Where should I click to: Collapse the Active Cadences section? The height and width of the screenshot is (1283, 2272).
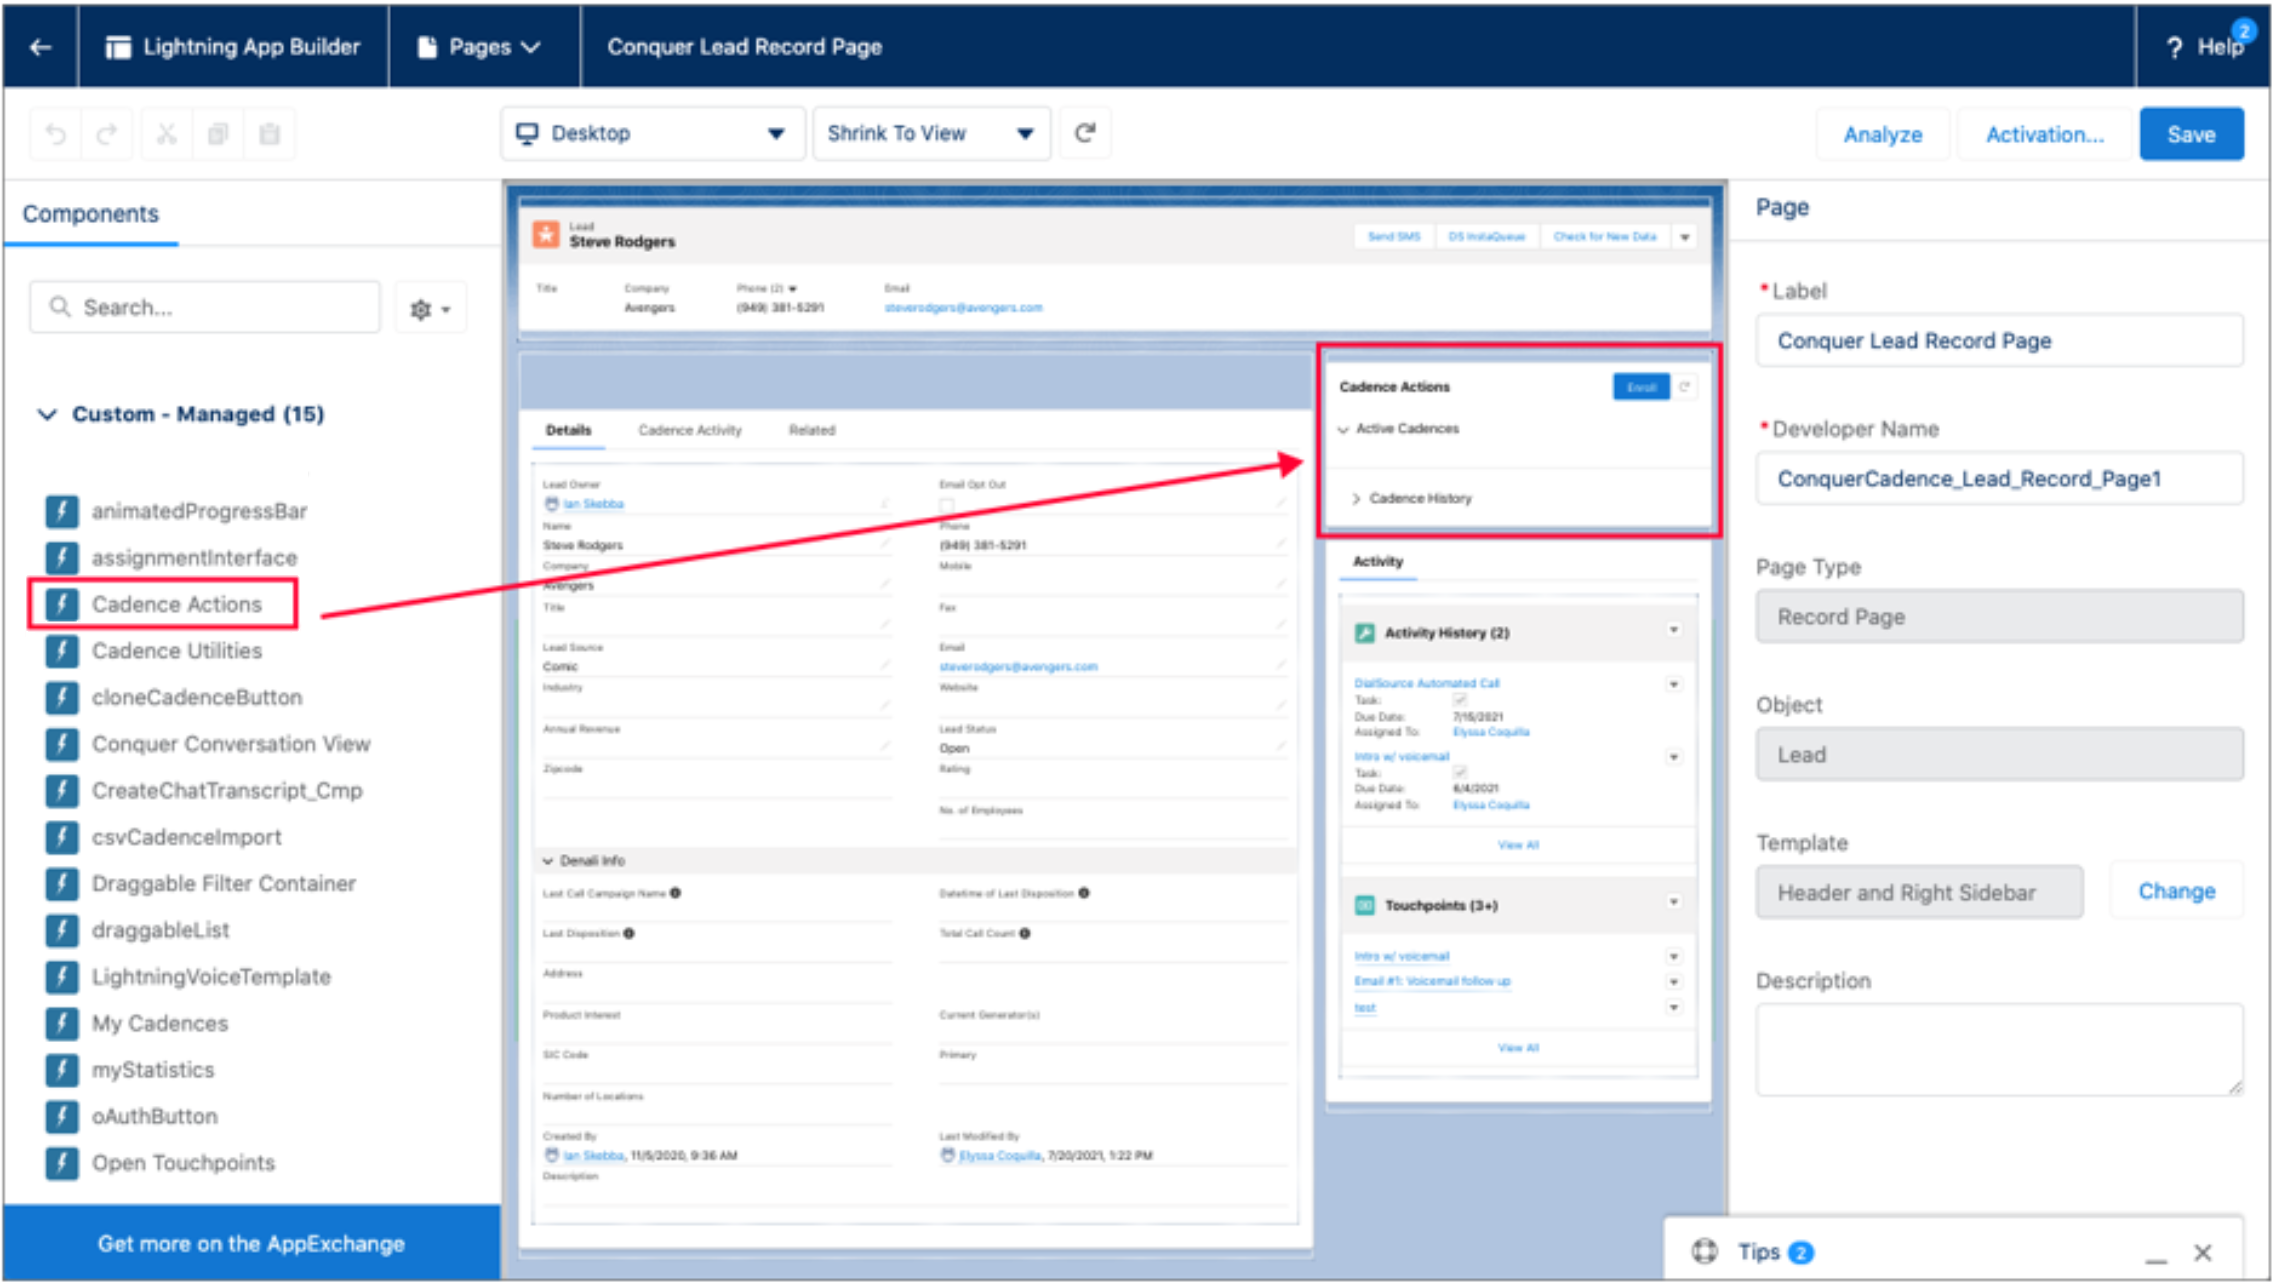click(1343, 429)
